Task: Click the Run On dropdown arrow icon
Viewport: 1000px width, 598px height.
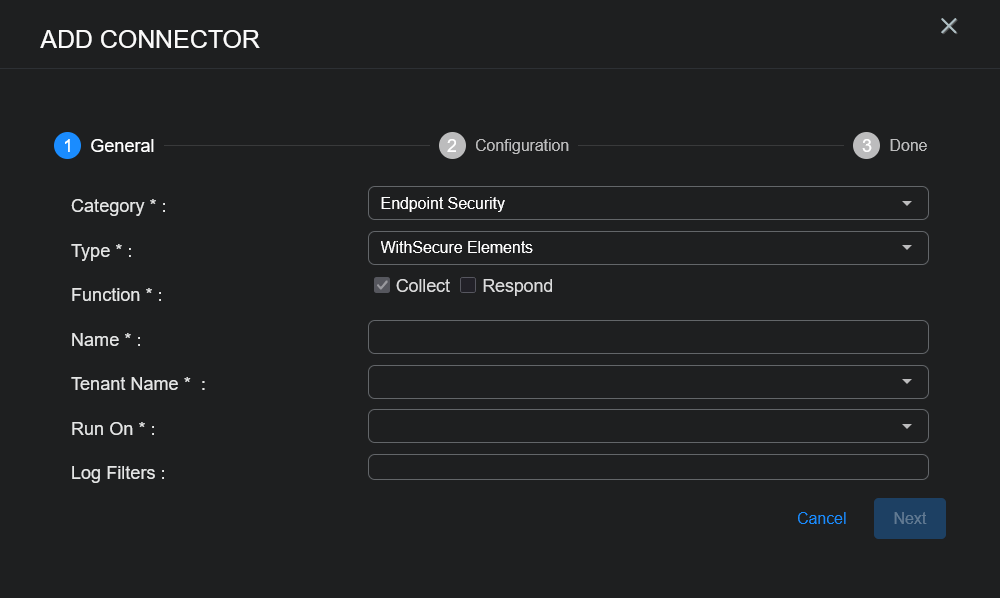Action: tap(907, 426)
